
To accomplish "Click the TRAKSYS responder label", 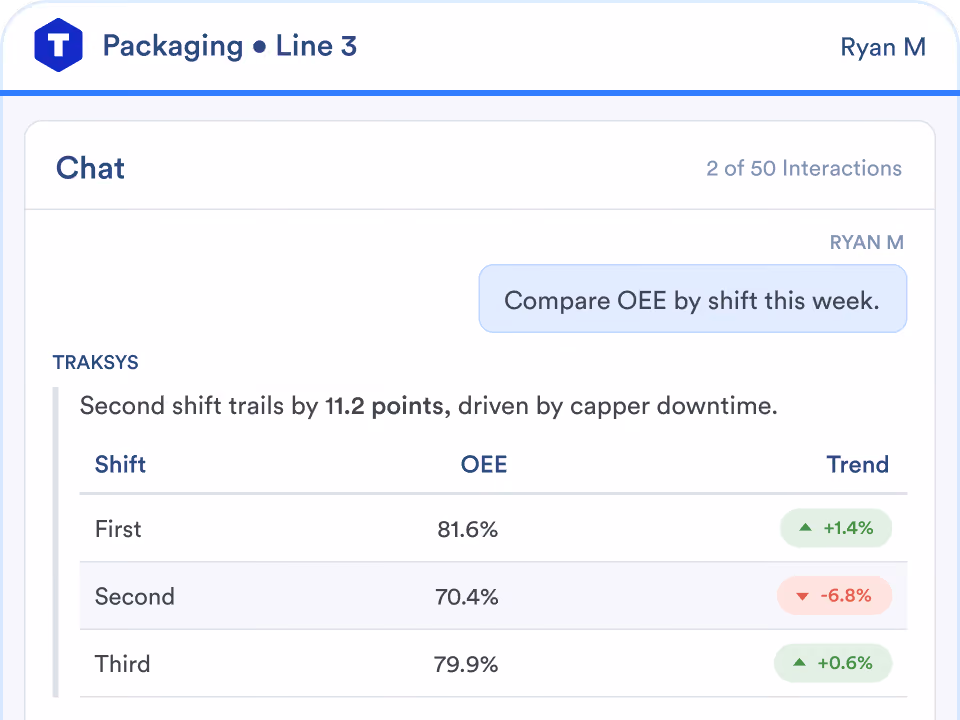I will [96, 362].
